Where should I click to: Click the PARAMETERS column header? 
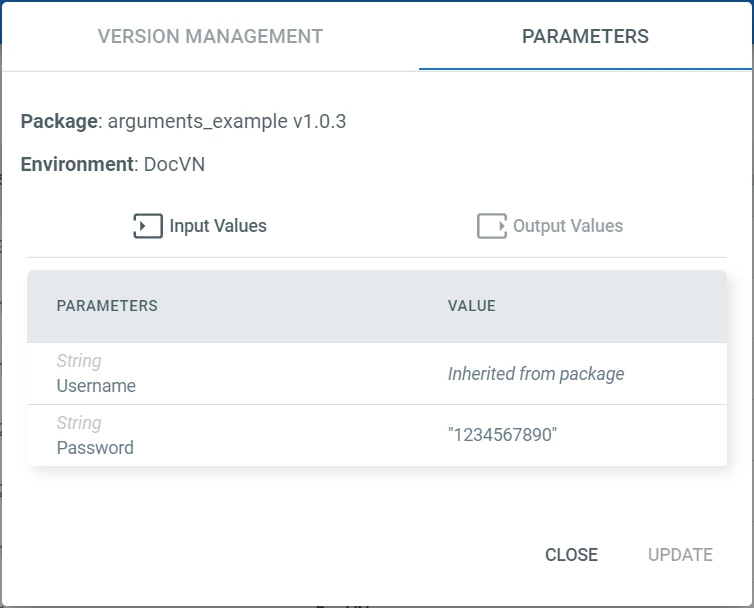click(107, 306)
